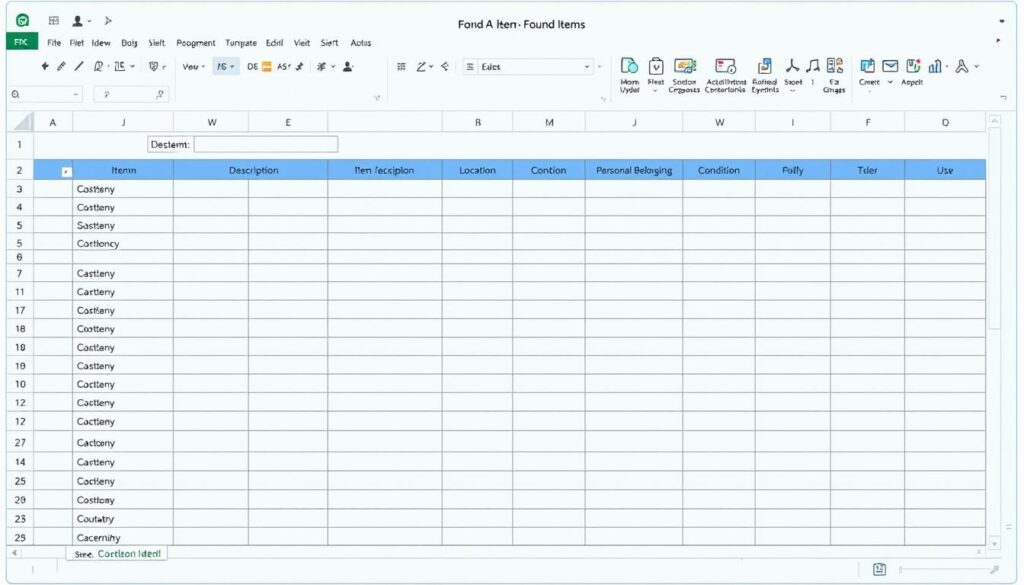This screenshot has width=1024, height=585.
Task: Click the Sacton Crgpoas ribbon icon
Action: click(684, 75)
